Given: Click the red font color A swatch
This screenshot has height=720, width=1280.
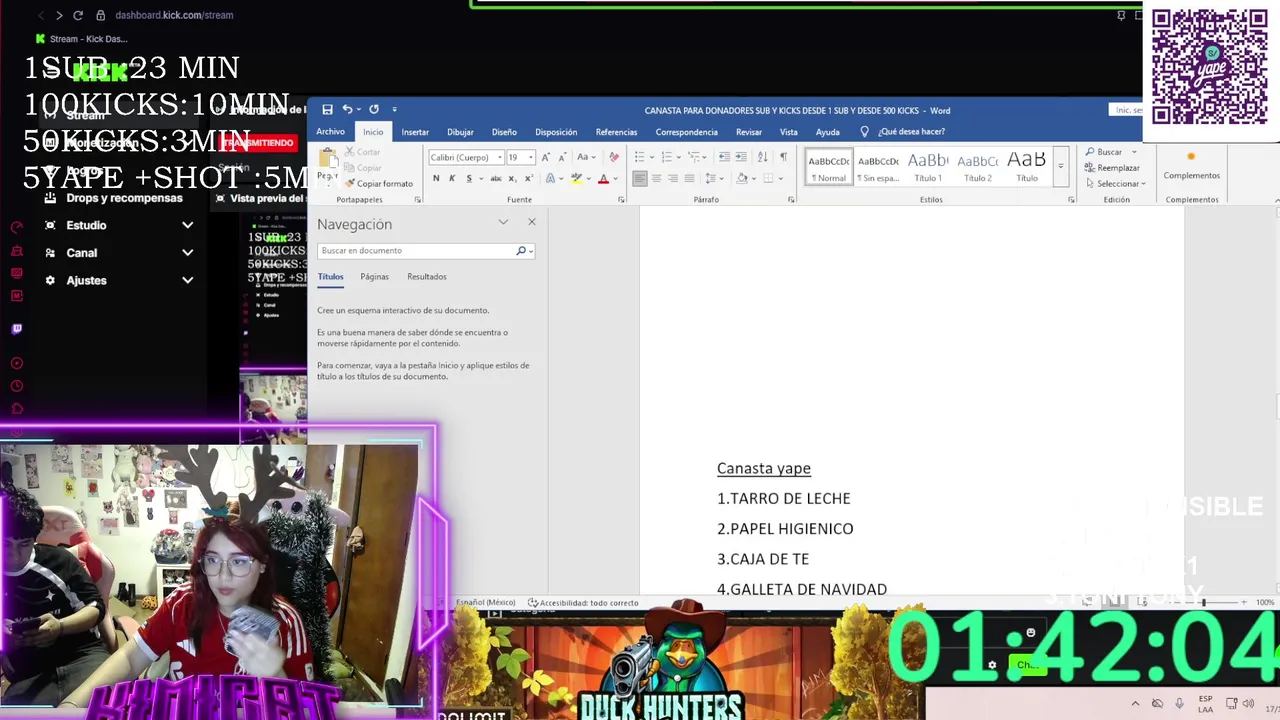Looking at the screenshot, I should coord(603,179).
